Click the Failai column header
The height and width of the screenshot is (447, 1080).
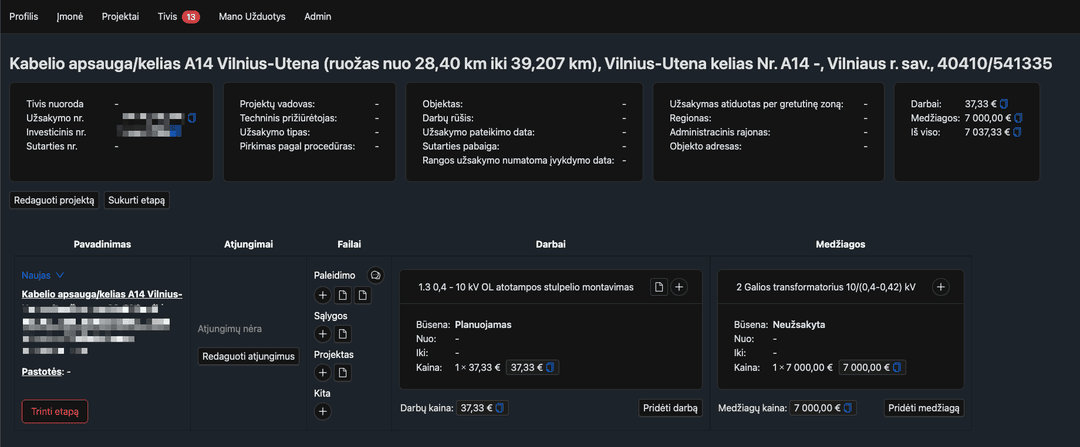[x=349, y=244]
